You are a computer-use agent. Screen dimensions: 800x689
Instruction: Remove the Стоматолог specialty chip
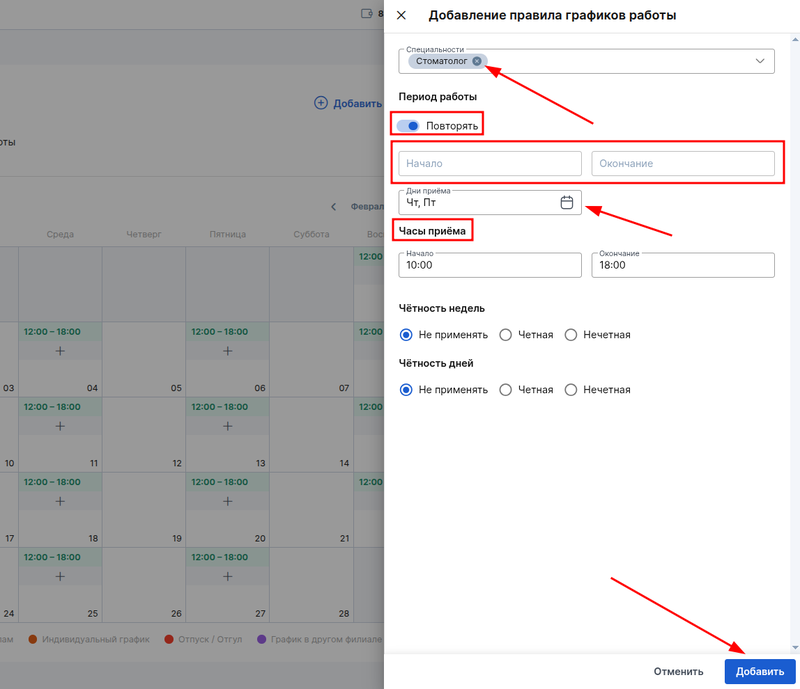[477, 61]
